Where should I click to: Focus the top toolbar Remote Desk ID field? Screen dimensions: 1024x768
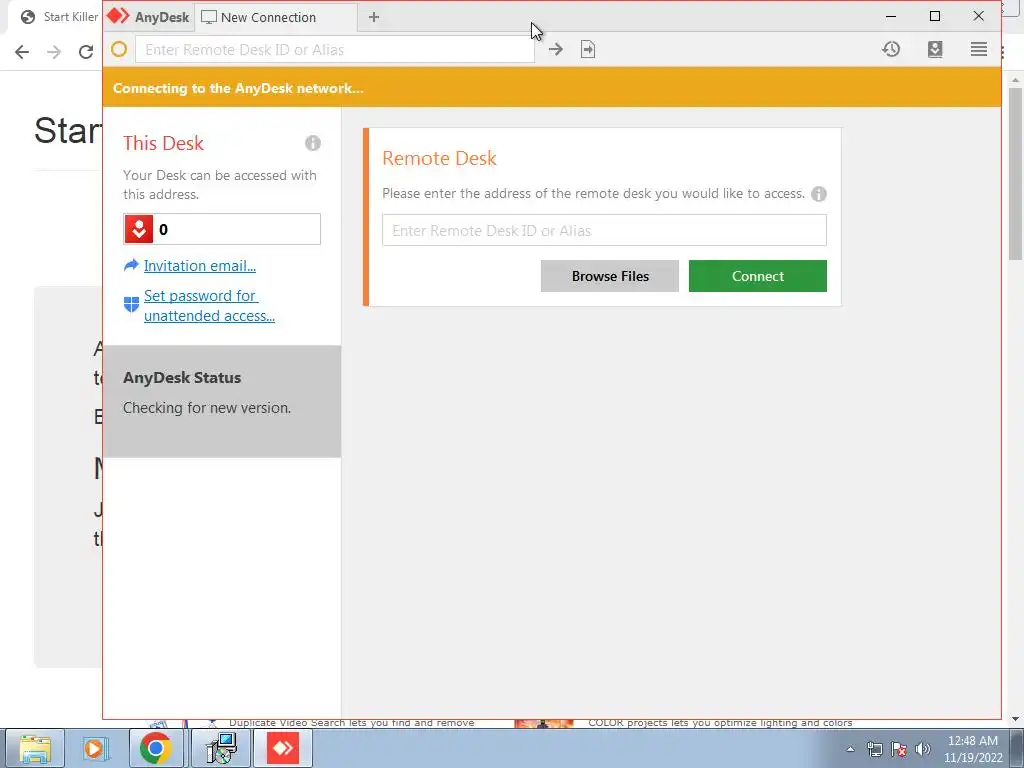(335, 50)
